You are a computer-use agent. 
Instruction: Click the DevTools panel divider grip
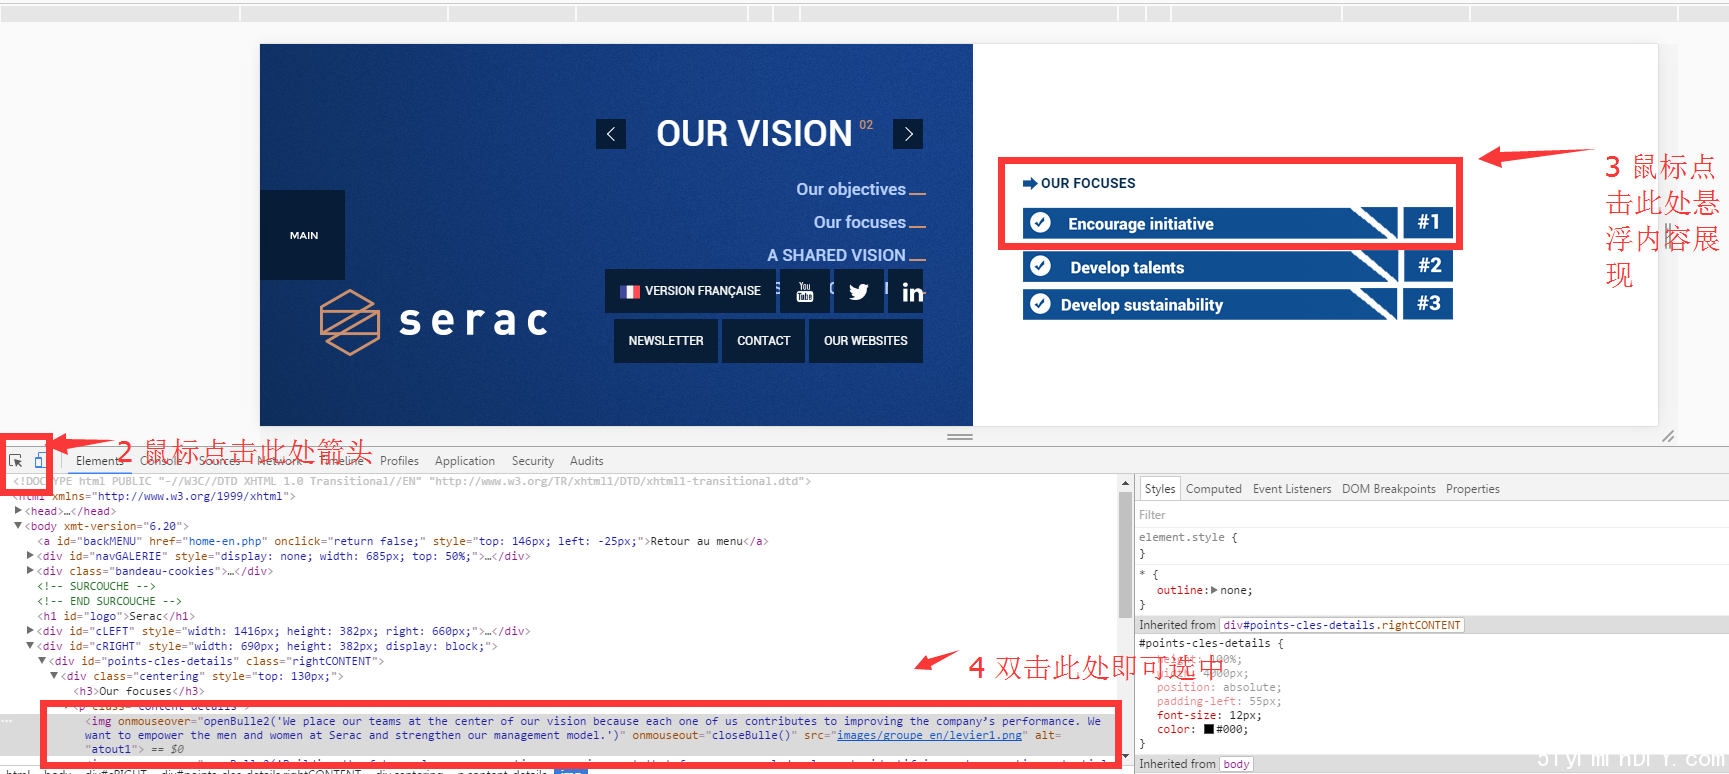960,437
